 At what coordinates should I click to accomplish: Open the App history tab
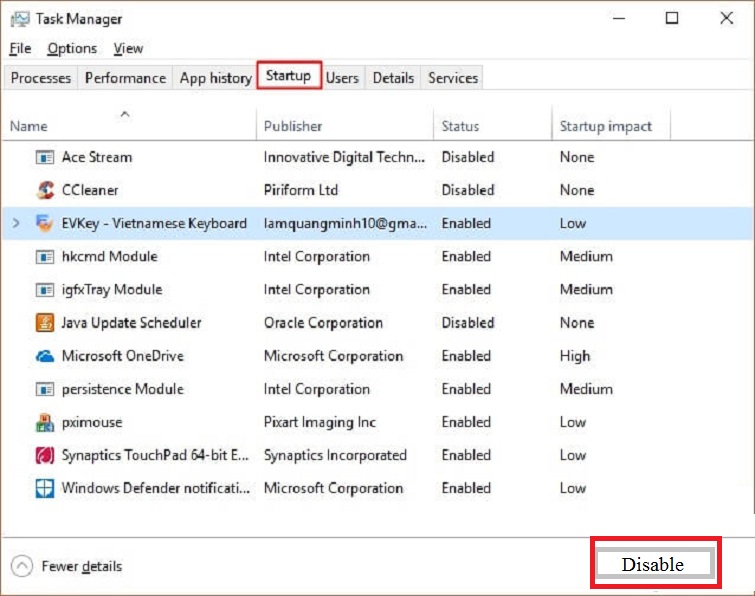coord(215,78)
